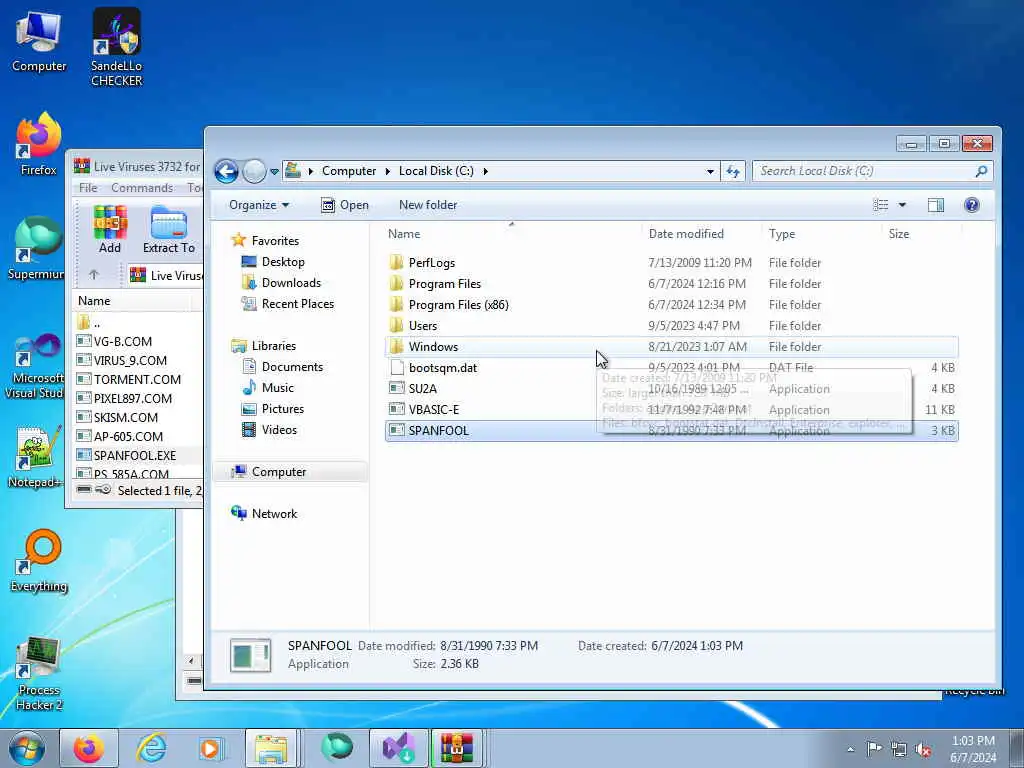The width and height of the screenshot is (1024, 768).
Task: Click the Explorer Back arrow button
Action: (226, 171)
